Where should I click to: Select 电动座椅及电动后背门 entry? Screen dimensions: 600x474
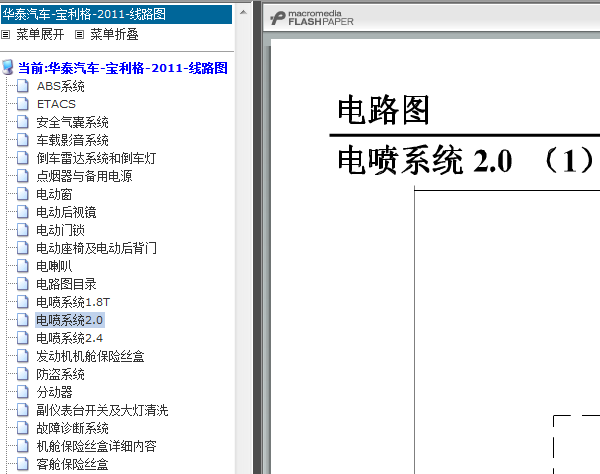point(96,248)
